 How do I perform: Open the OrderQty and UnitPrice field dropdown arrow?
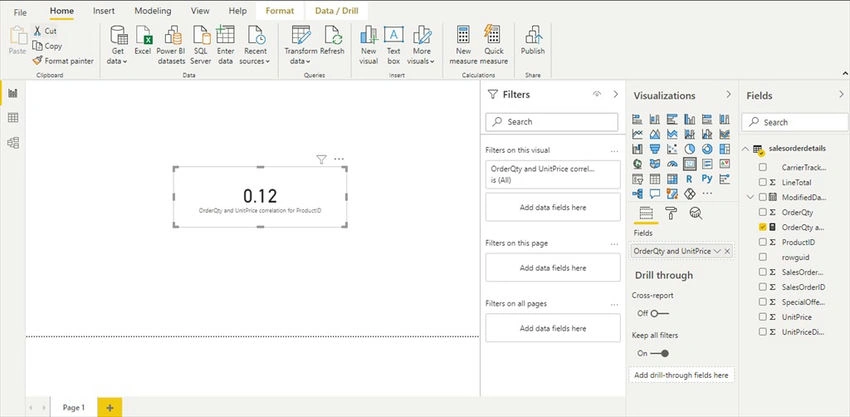tap(718, 251)
